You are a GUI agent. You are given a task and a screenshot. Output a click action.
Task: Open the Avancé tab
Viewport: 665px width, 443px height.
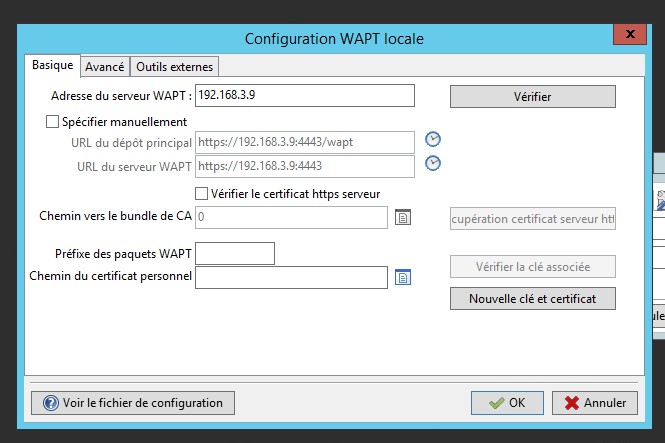(104, 67)
